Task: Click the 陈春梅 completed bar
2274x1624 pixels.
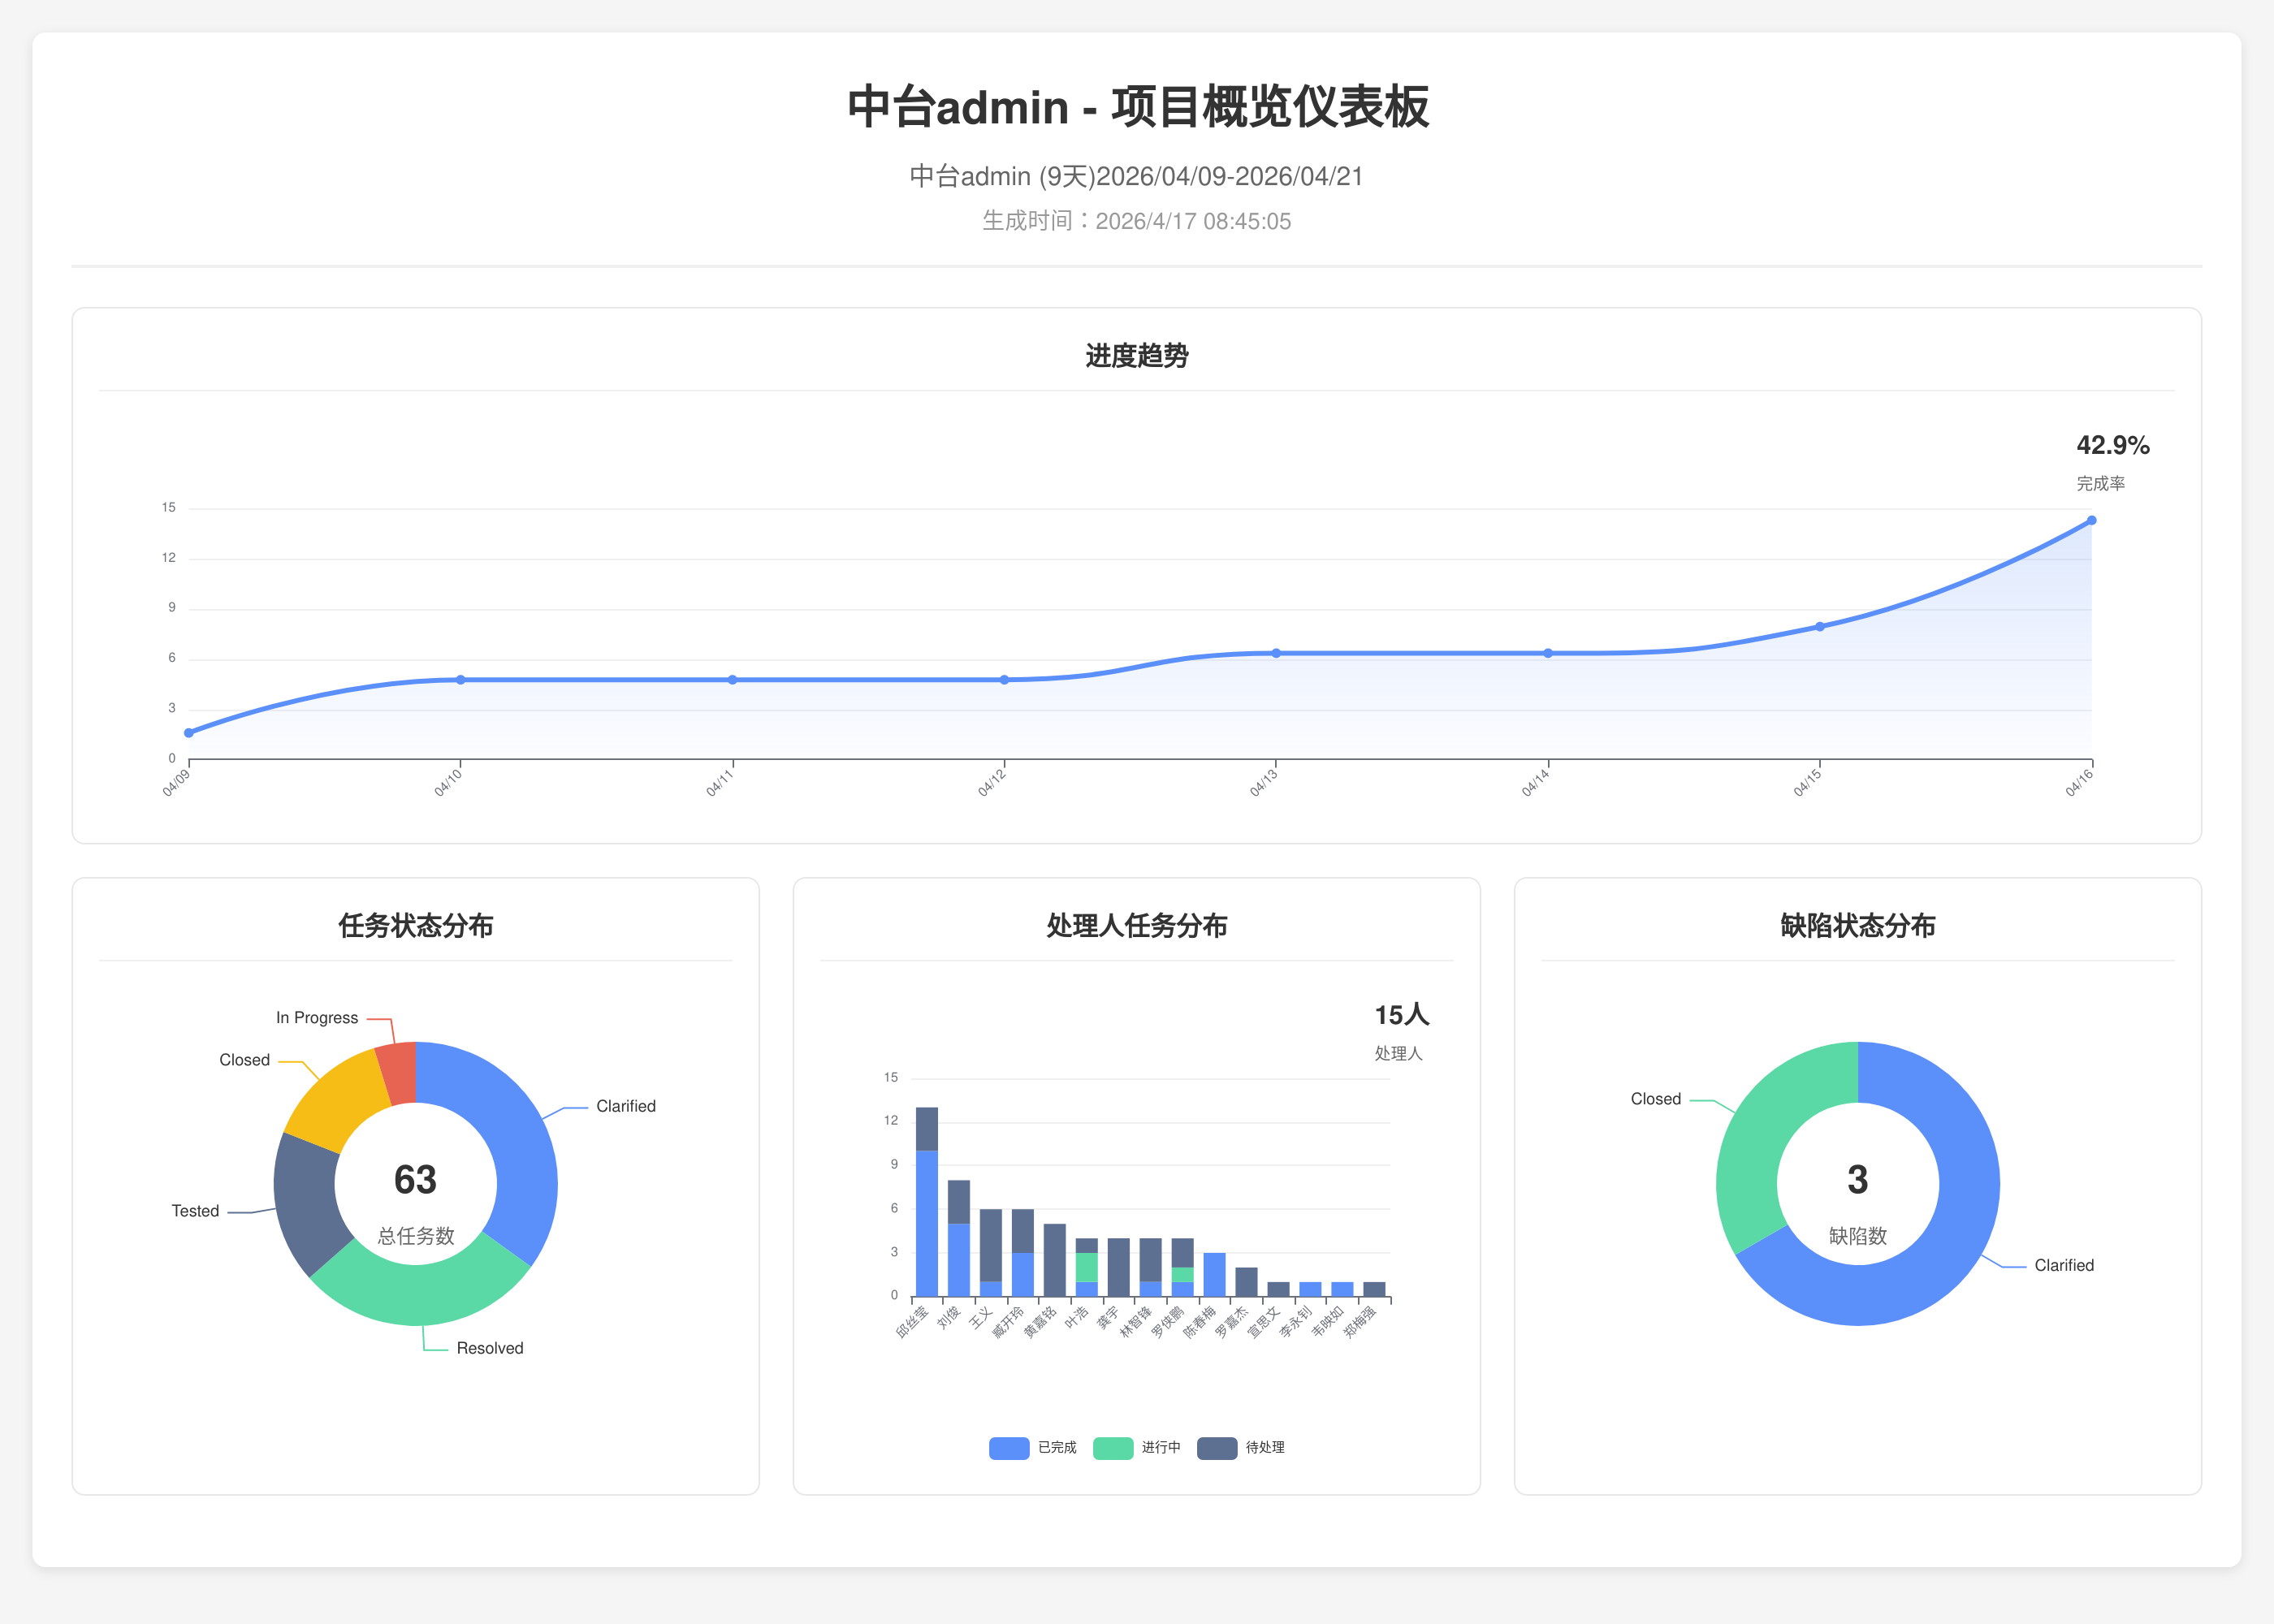Action: (1214, 1275)
